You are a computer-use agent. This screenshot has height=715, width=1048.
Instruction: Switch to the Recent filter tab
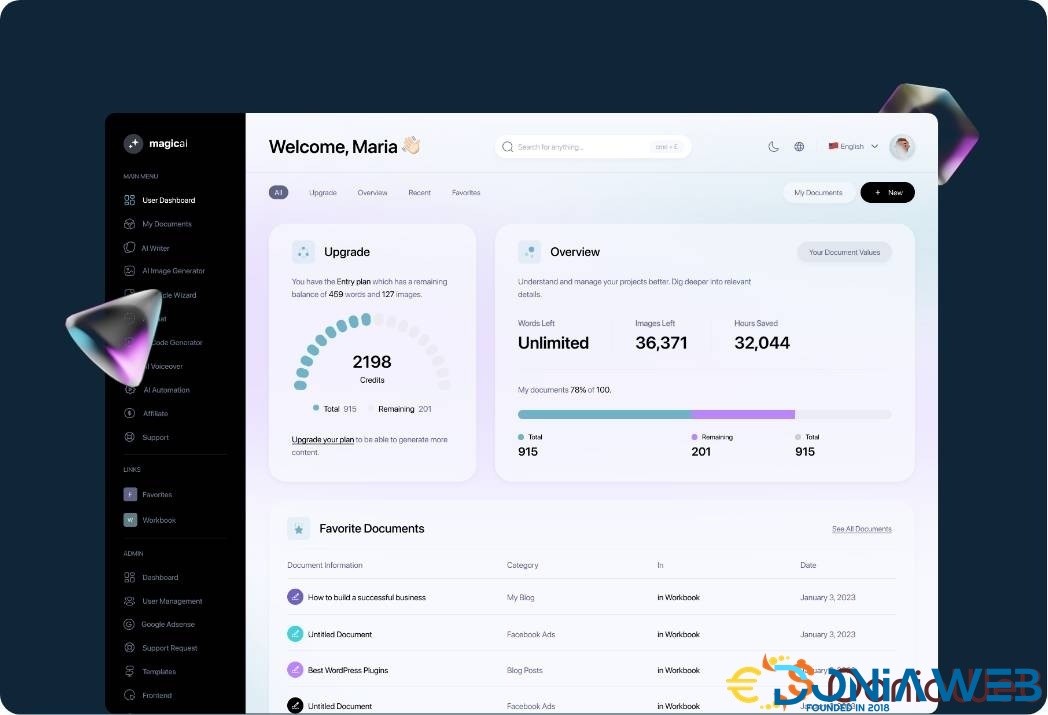(x=419, y=192)
